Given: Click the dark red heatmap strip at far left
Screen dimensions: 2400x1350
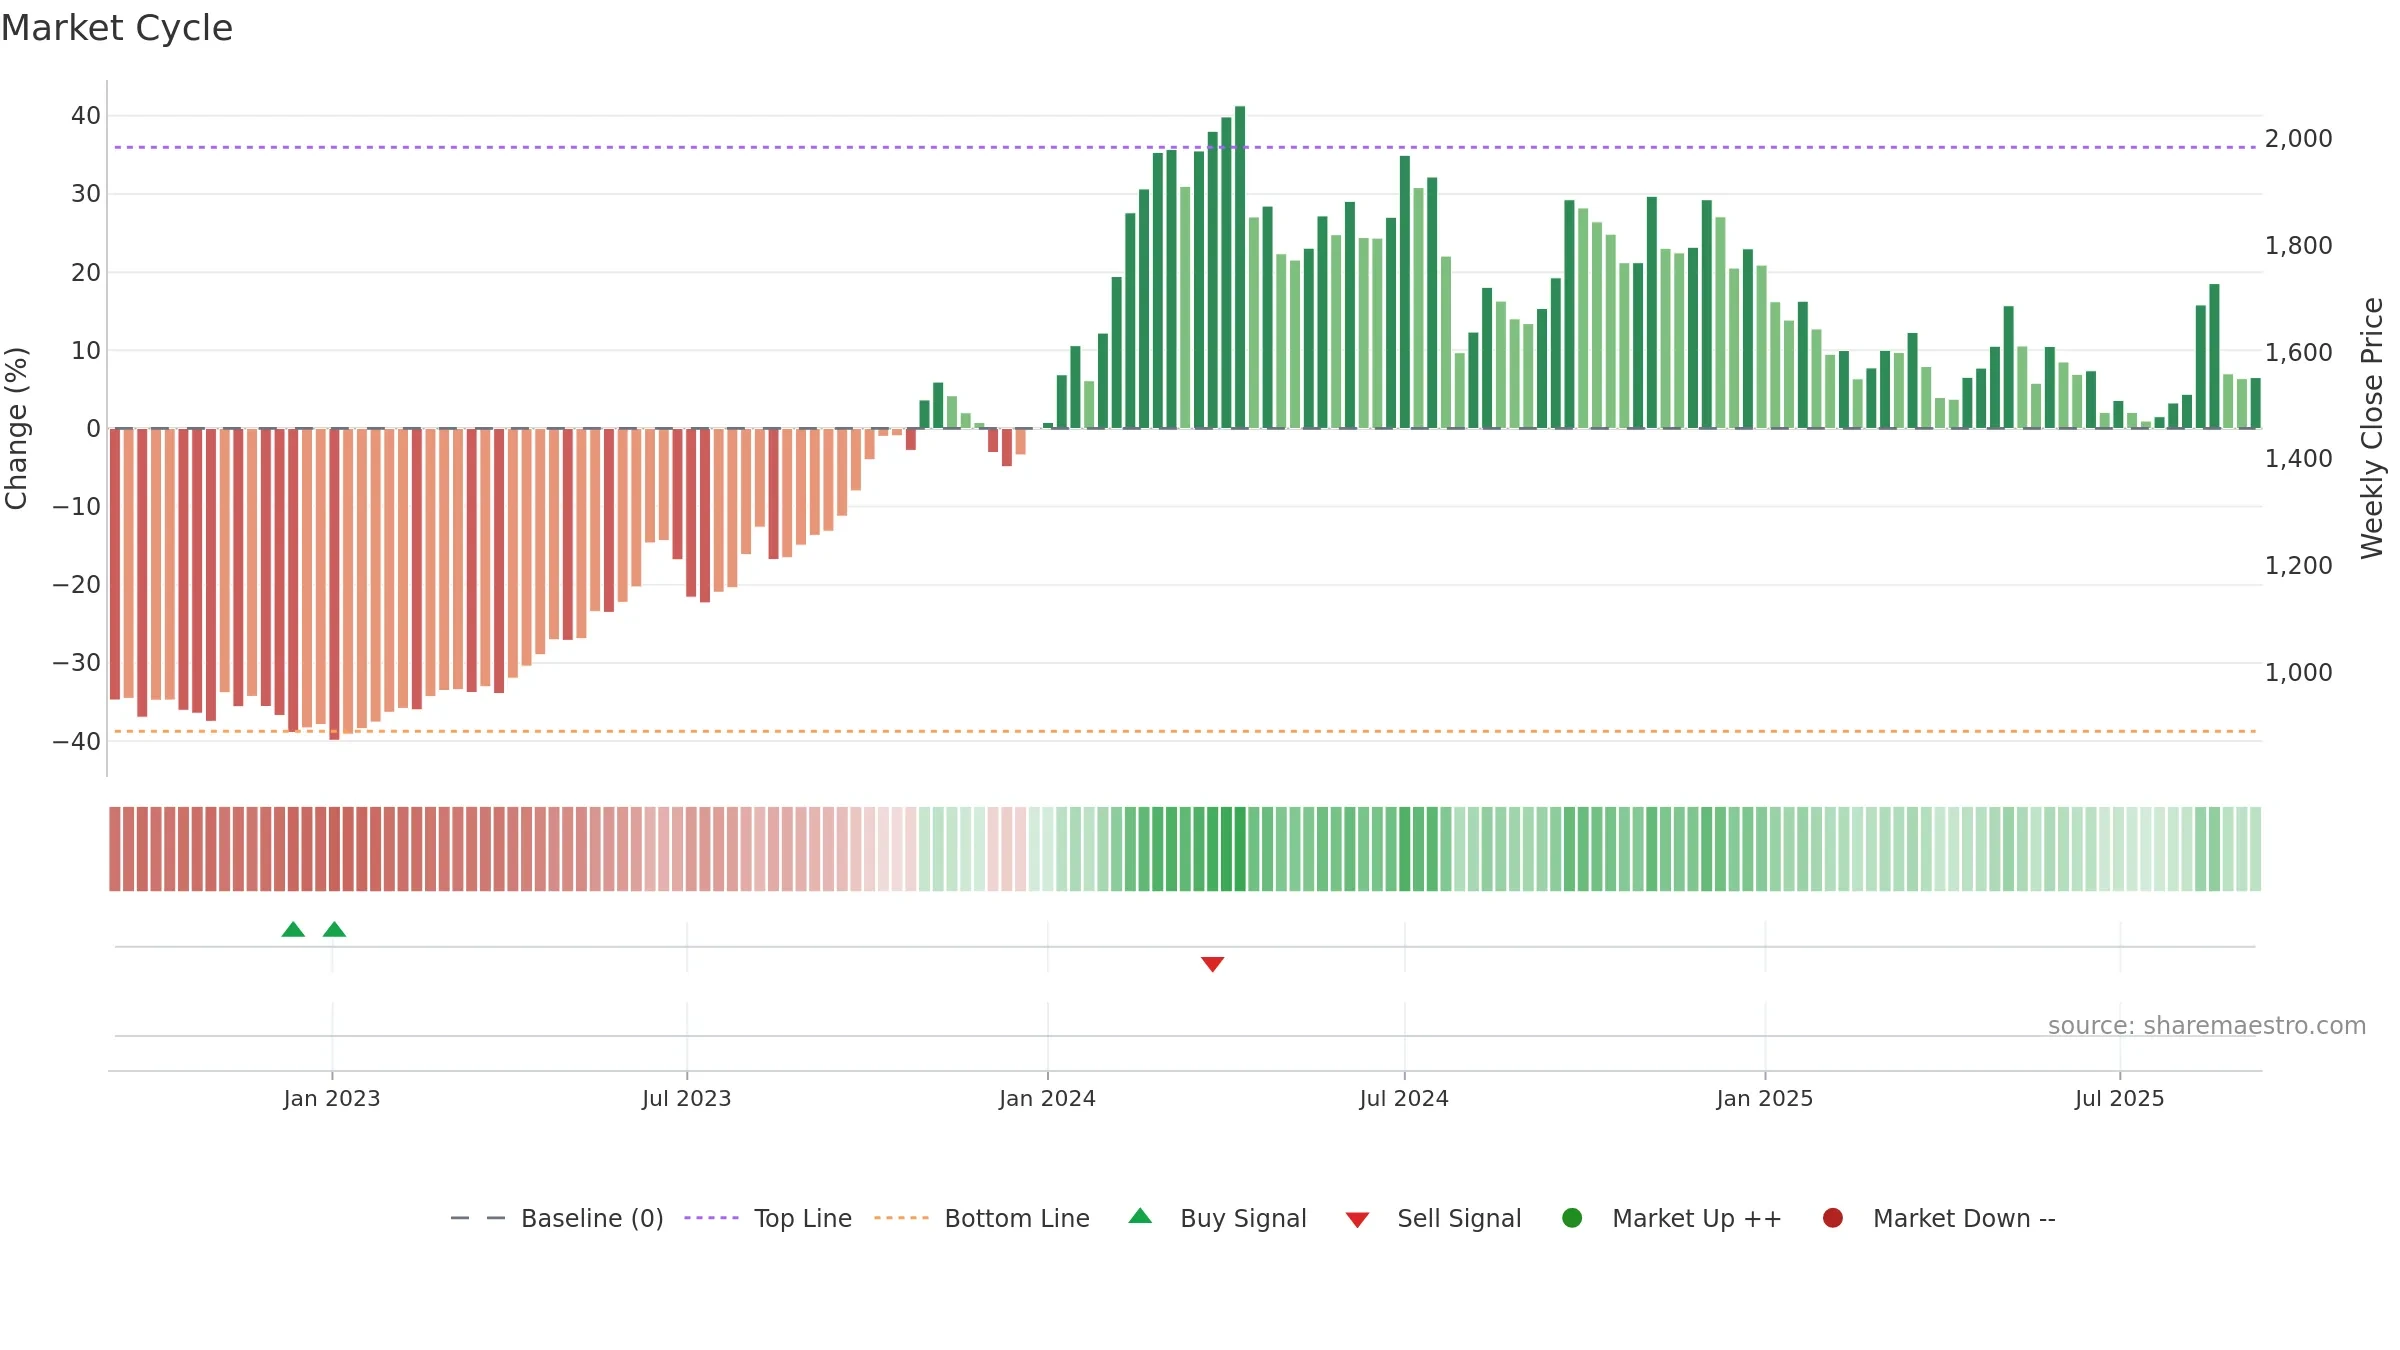Looking at the screenshot, I should 115,849.
